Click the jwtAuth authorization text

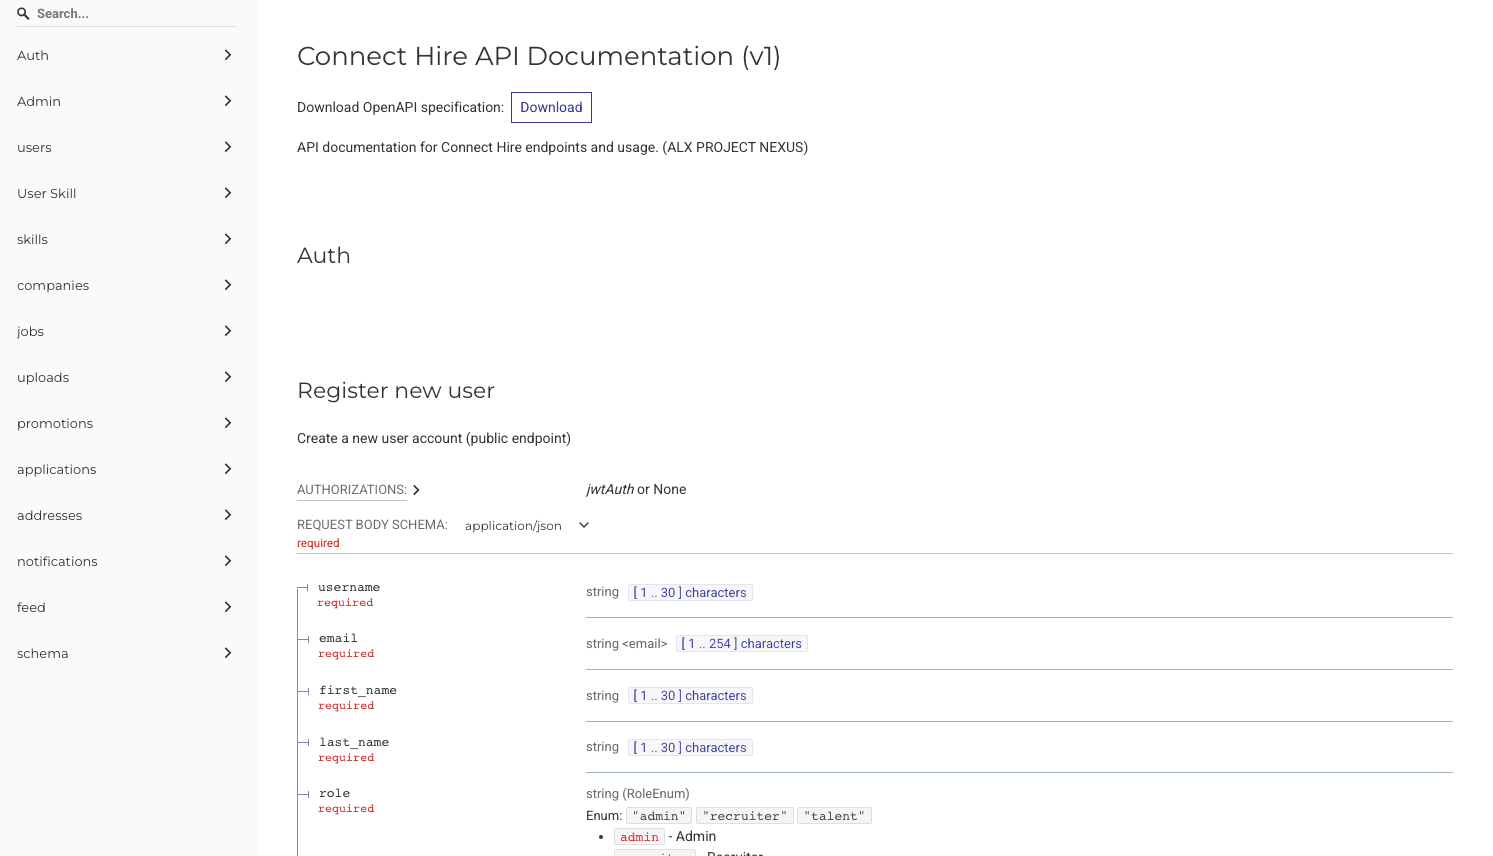point(610,490)
